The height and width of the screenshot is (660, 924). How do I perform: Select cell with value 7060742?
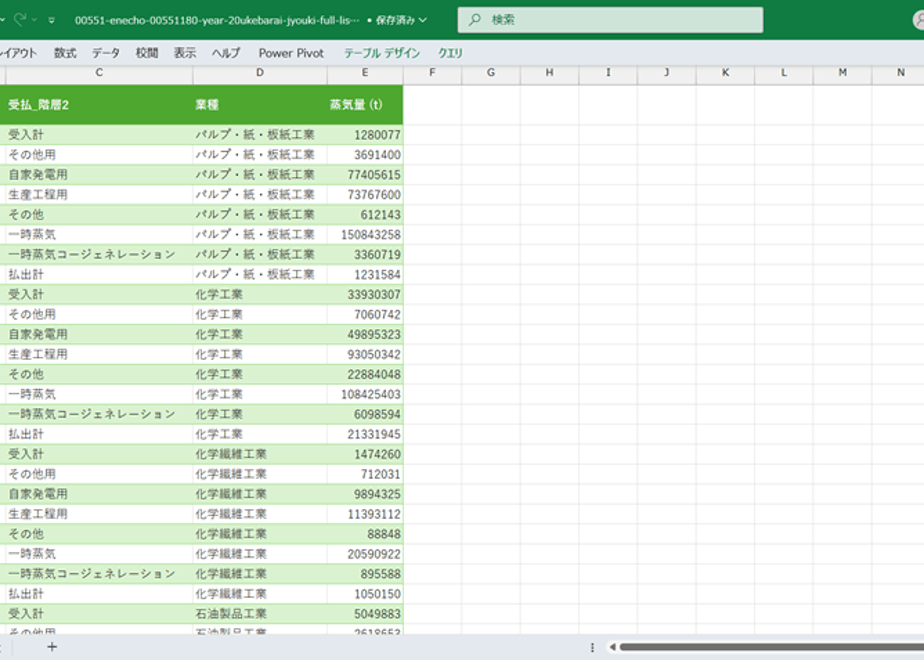click(x=365, y=315)
